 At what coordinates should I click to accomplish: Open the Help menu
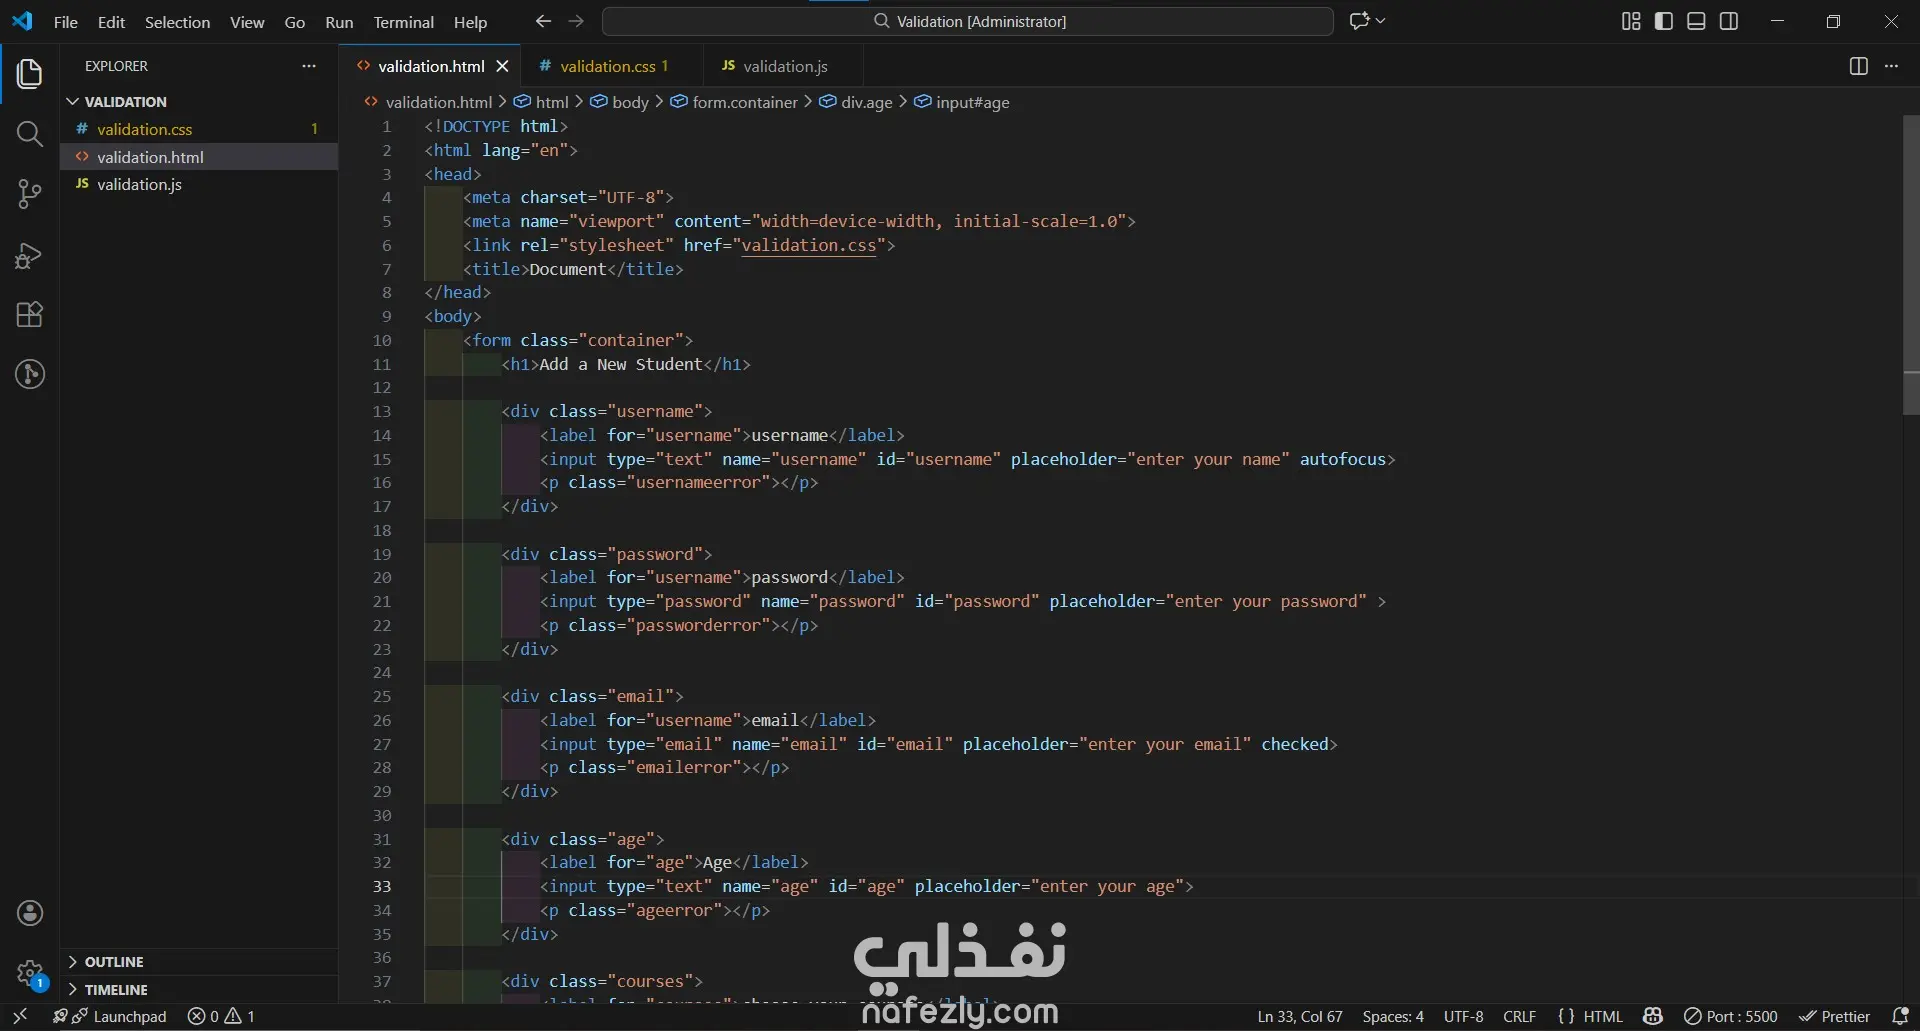click(x=470, y=21)
